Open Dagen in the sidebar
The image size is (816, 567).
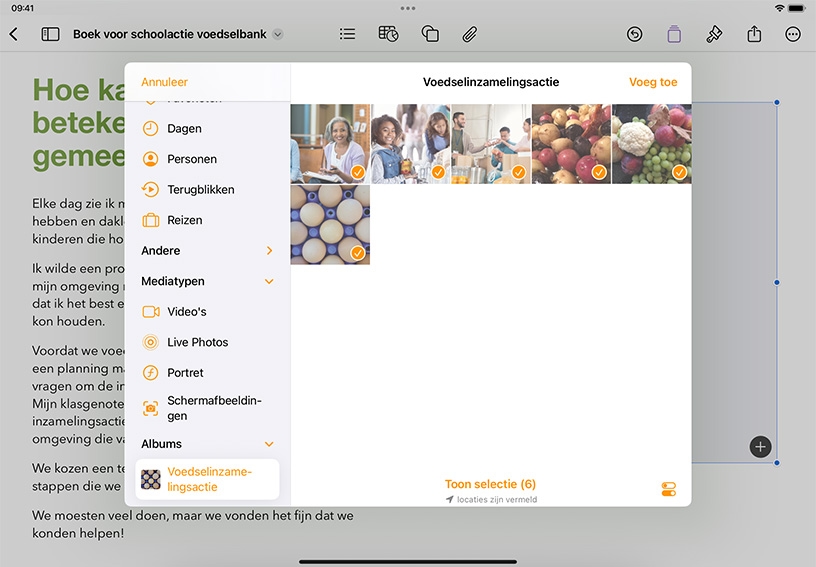coord(207,128)
